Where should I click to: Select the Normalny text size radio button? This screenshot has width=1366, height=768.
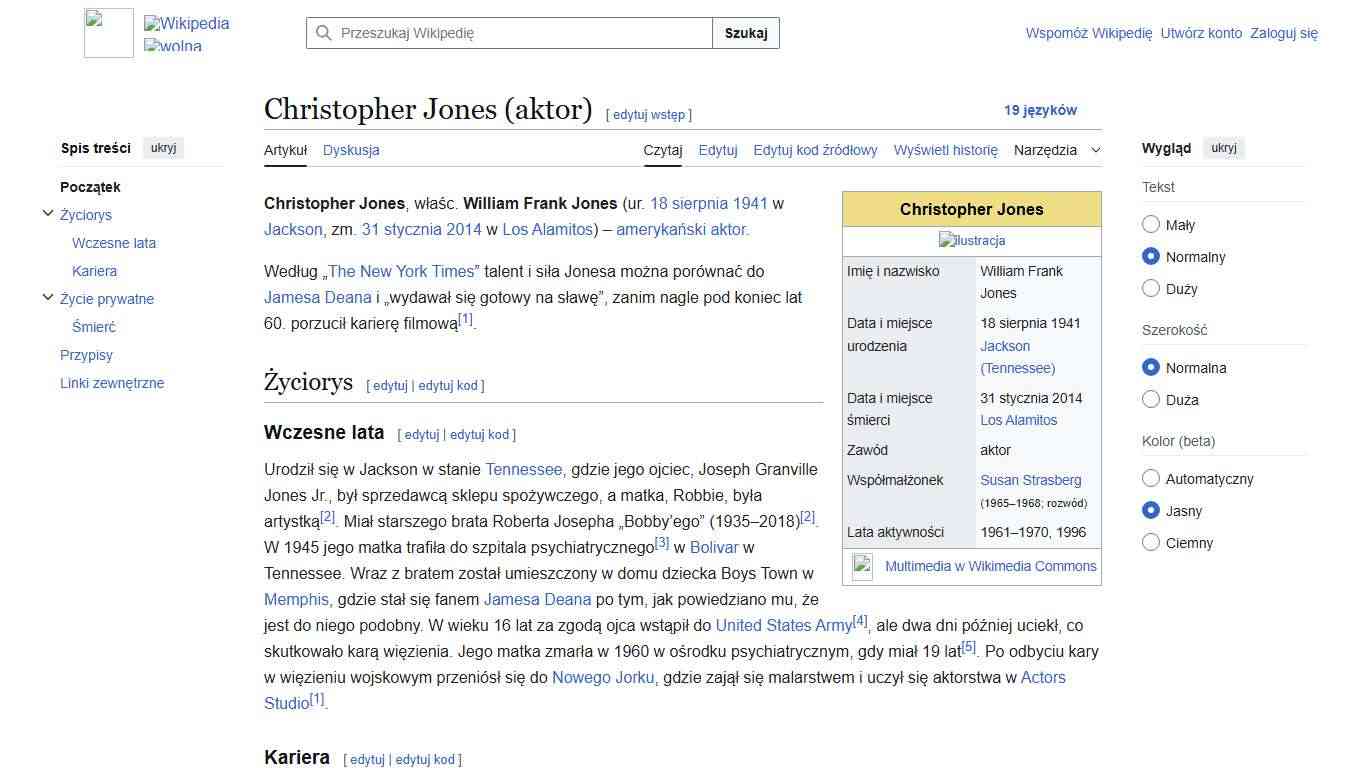1151,256
